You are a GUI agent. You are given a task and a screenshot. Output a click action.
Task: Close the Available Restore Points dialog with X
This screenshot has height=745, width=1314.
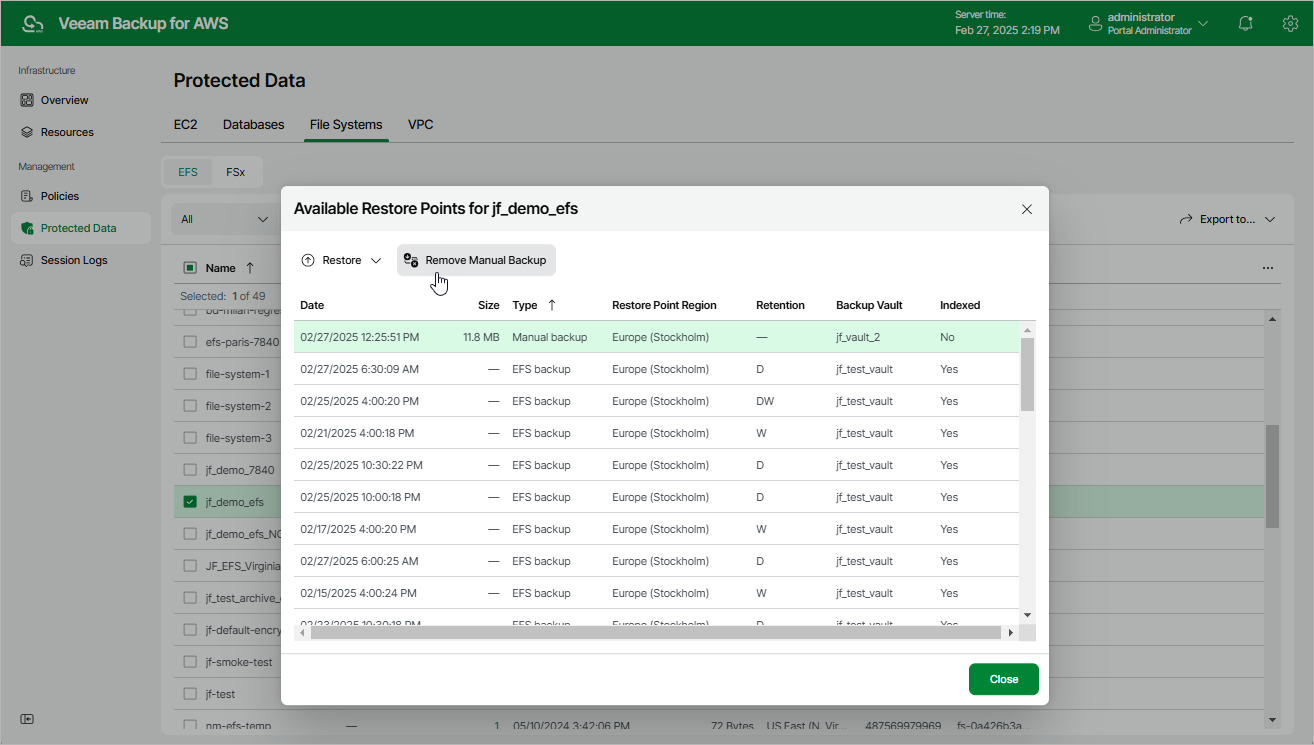point(1026,209)
